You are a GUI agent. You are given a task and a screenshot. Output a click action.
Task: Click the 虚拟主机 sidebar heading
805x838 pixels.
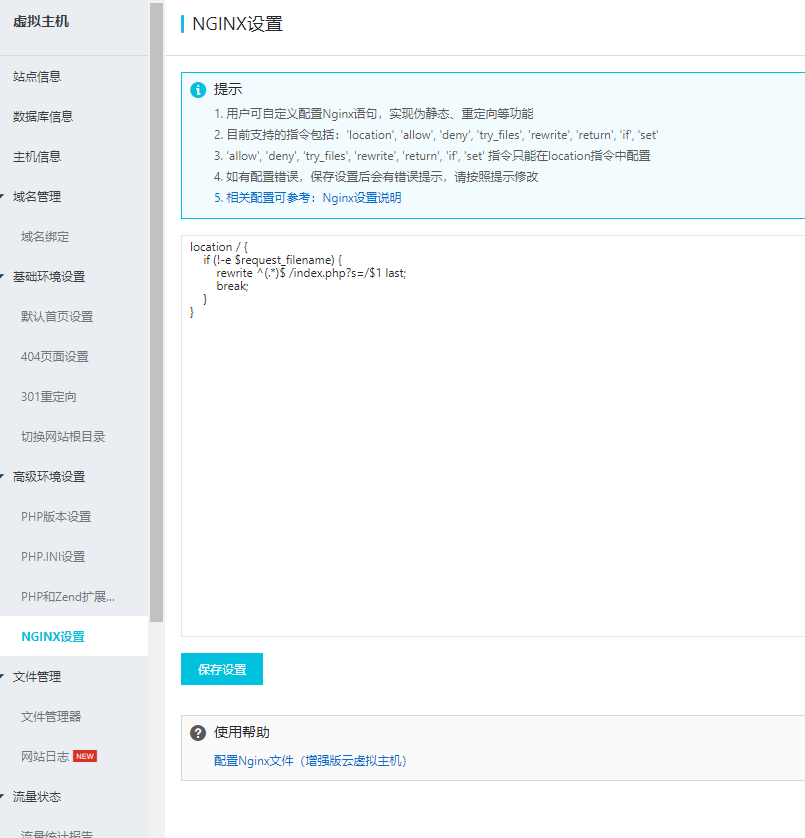[41, 21]
